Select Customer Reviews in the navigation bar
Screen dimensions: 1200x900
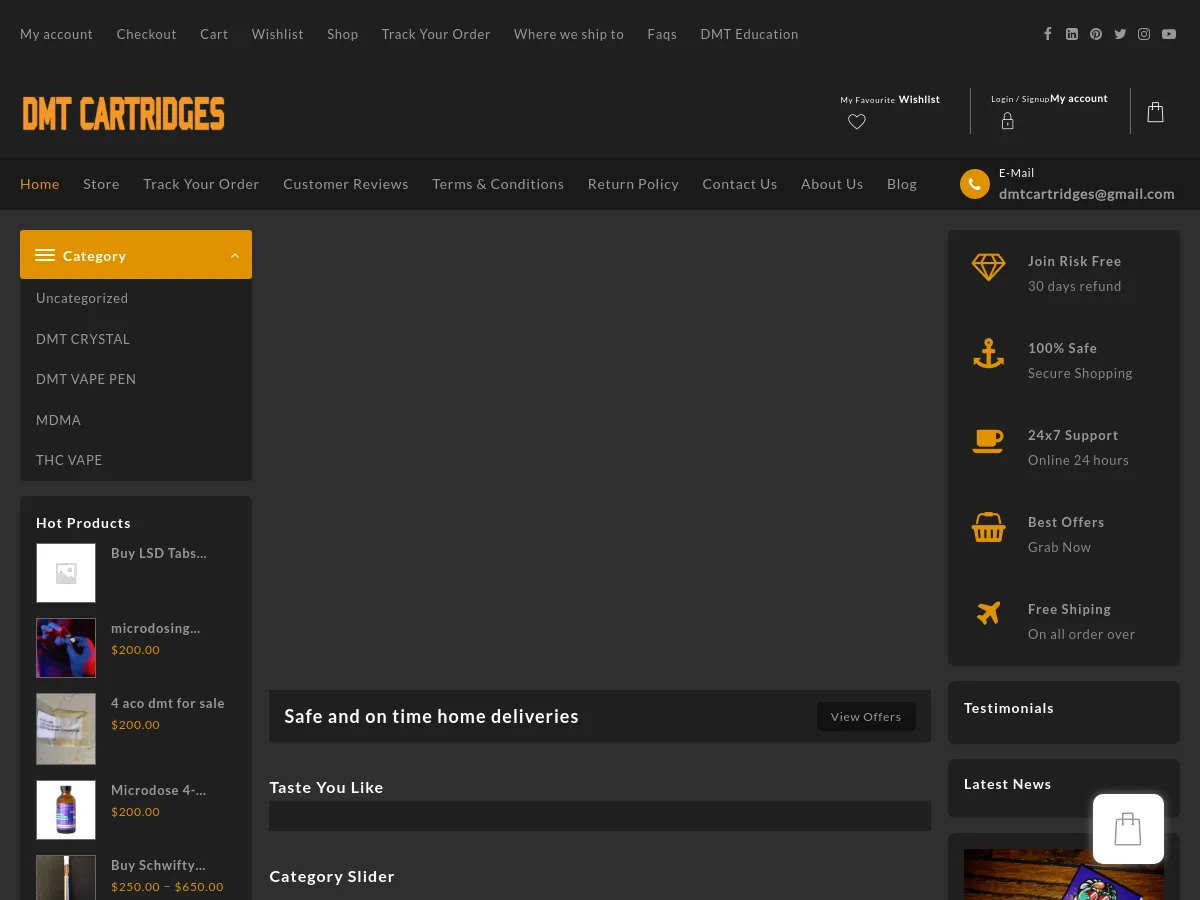click(x=345, y=184)
